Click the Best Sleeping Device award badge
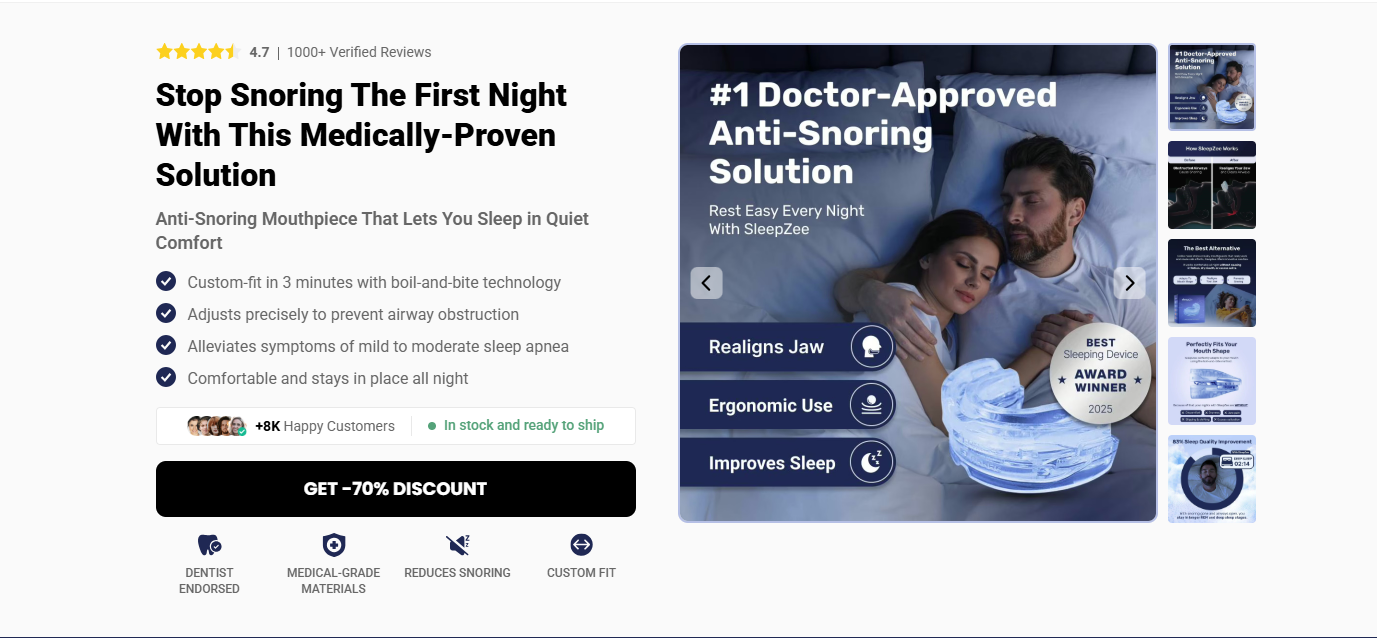This screenshot has height=638, width=1377. click(1100, 375)
